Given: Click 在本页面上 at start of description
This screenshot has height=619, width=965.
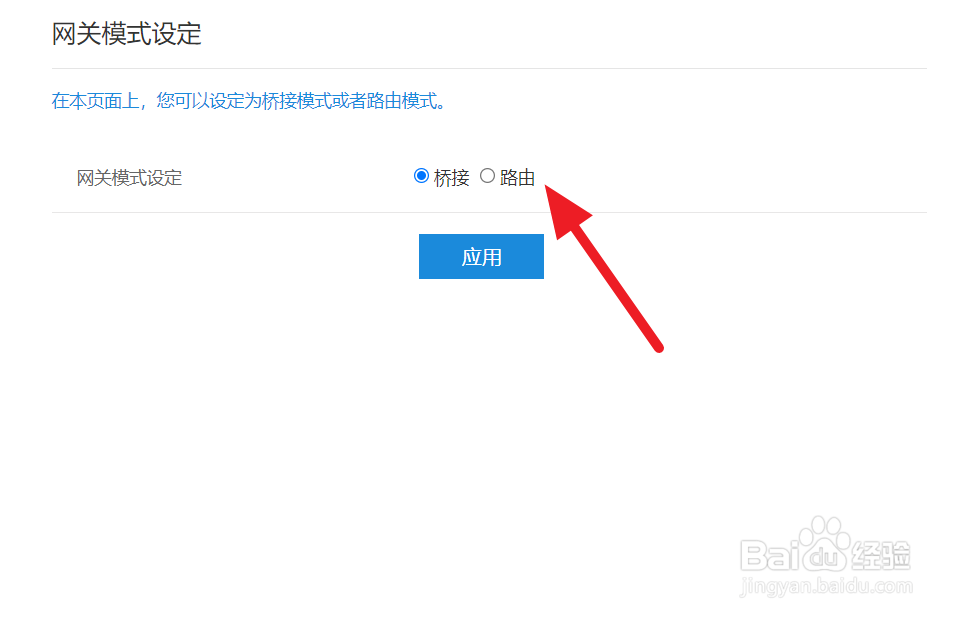Looking at the screenshot, I should pyautogui.click(x=95, y=100).
